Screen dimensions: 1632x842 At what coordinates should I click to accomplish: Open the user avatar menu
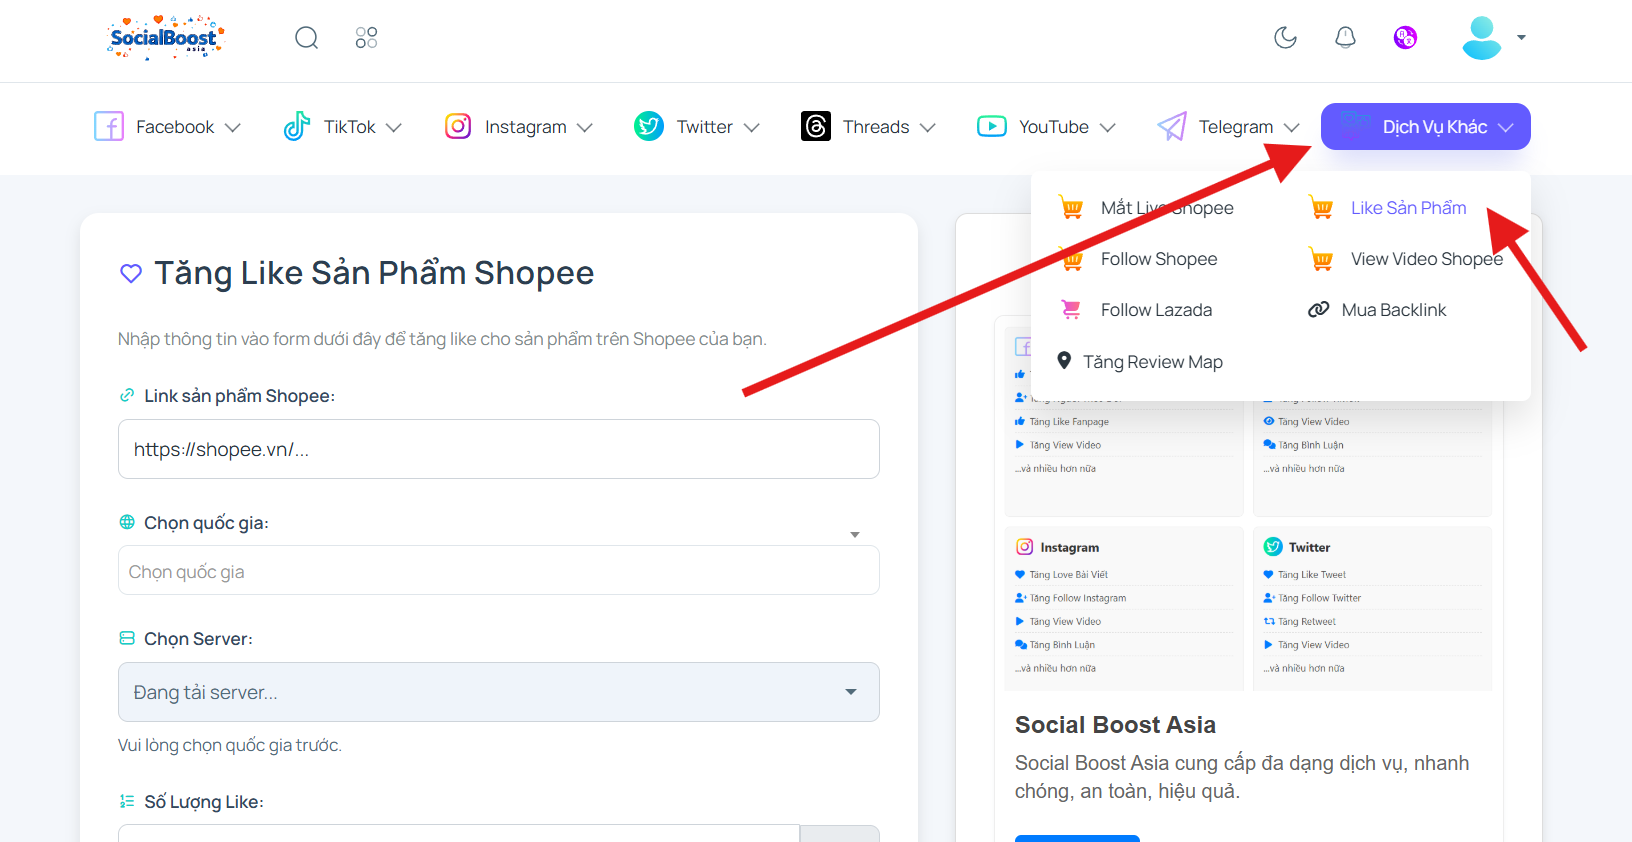[x=1481, y=38]
